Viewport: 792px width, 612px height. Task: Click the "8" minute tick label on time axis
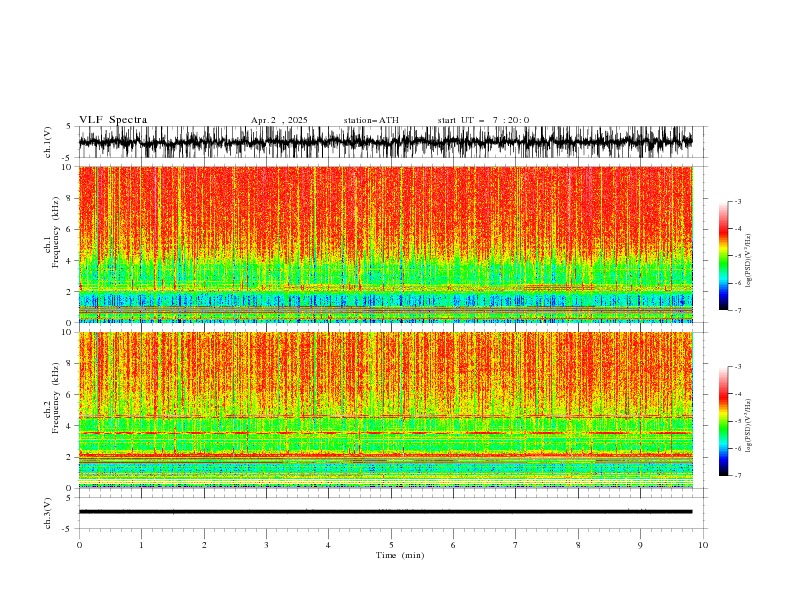[x=578, y=545]
